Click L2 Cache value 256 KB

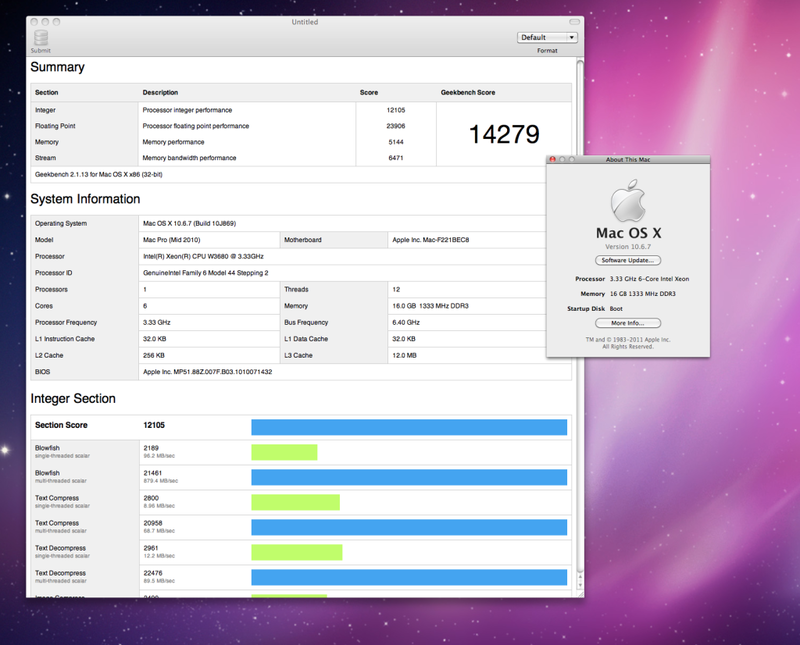tap(154, 355)
